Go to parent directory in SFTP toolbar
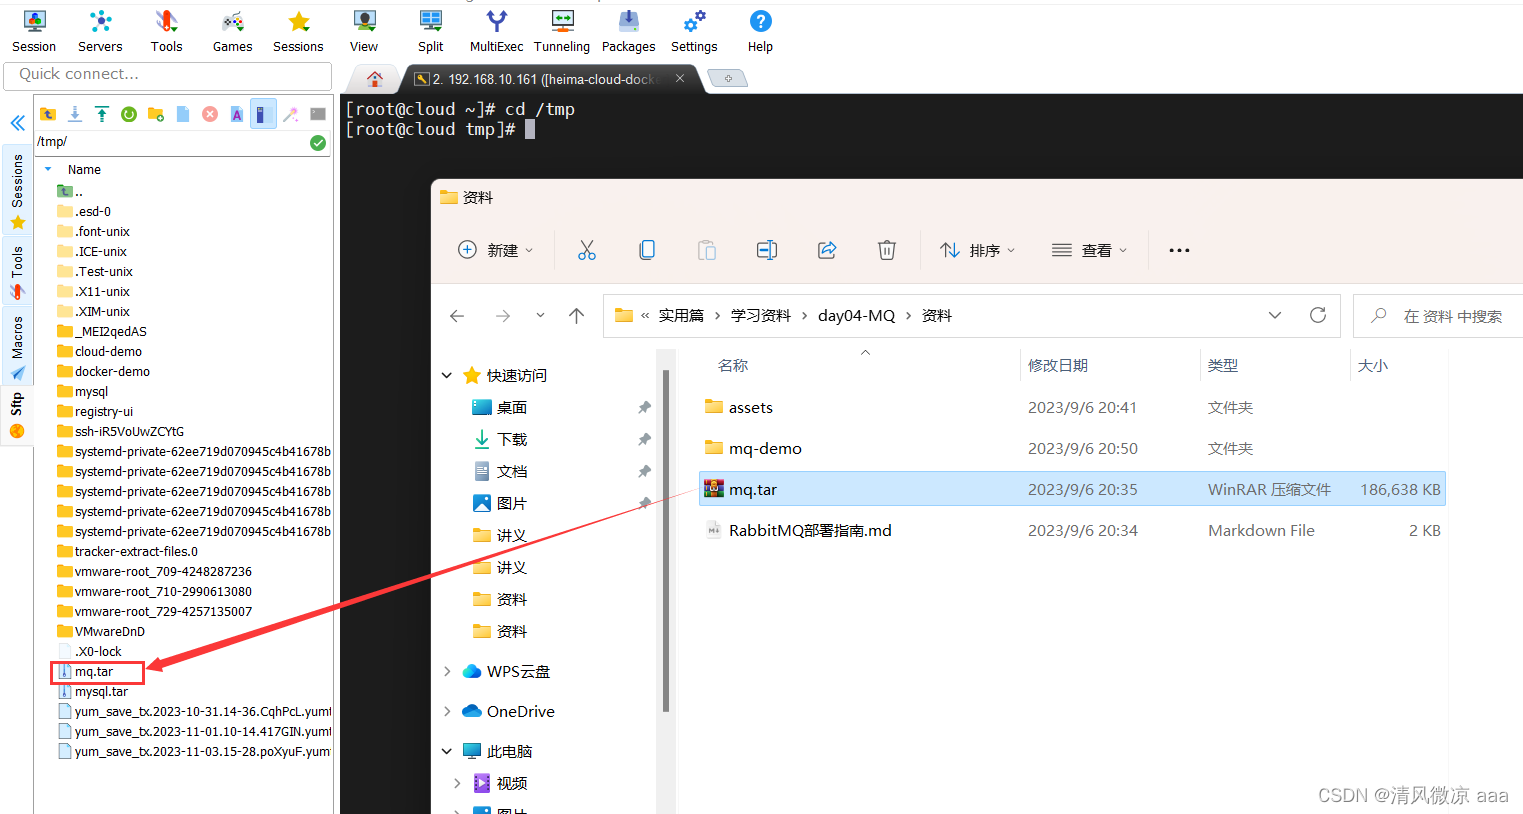 coord(48,114)
